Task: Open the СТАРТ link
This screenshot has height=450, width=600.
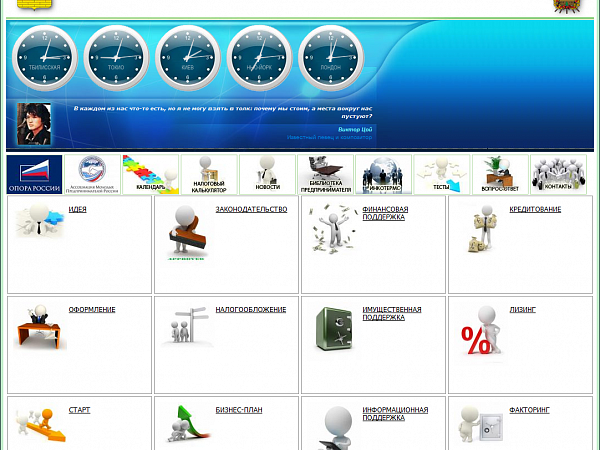Action: [79, 410]
